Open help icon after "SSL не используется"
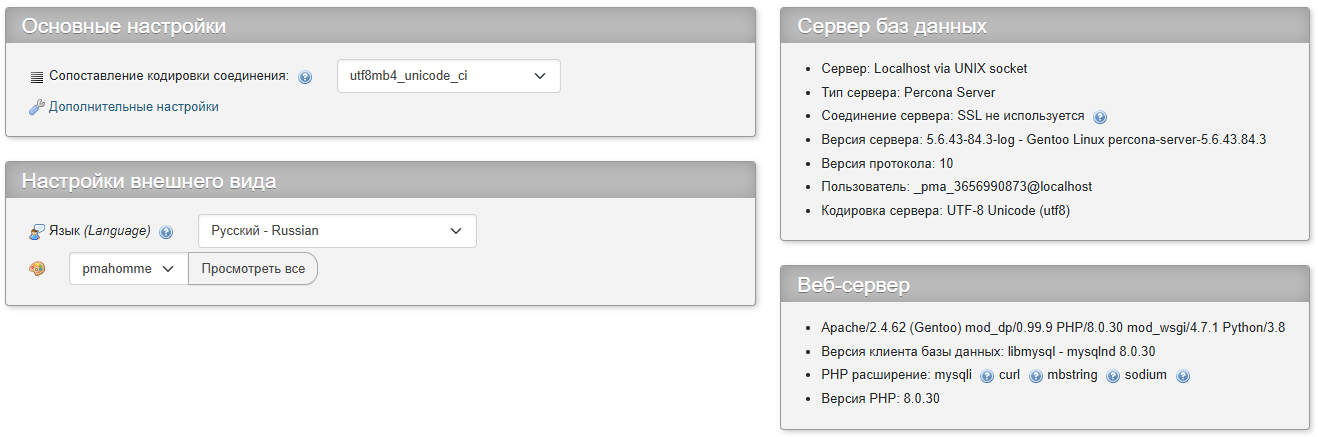The image size is (1318, 437). coord(1101,117)
